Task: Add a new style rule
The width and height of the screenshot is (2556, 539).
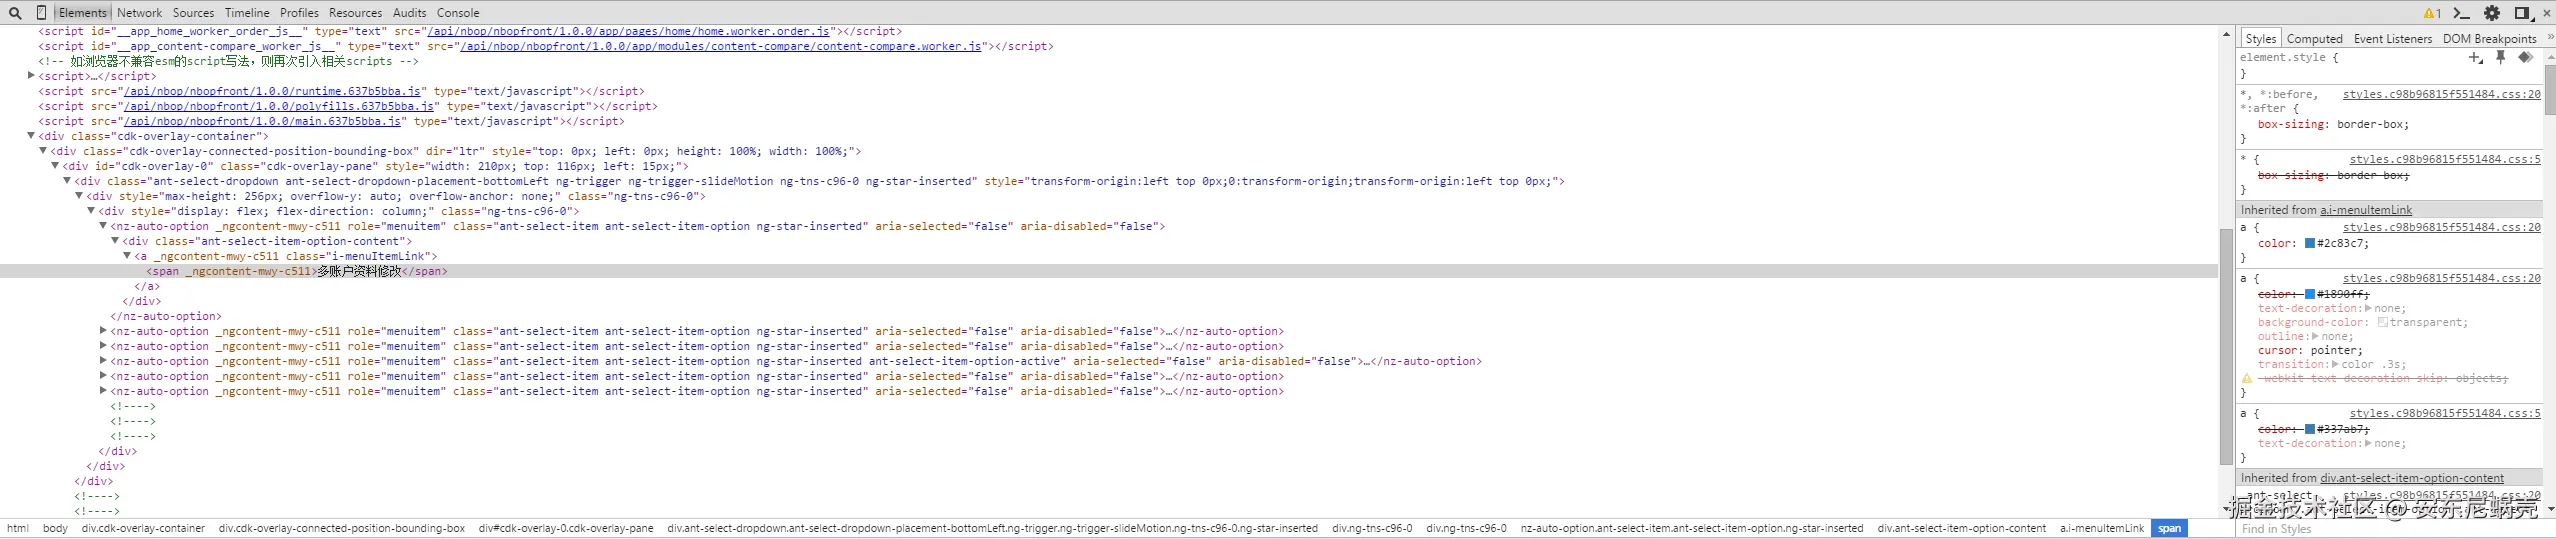Action: (x=2475, y=57)
